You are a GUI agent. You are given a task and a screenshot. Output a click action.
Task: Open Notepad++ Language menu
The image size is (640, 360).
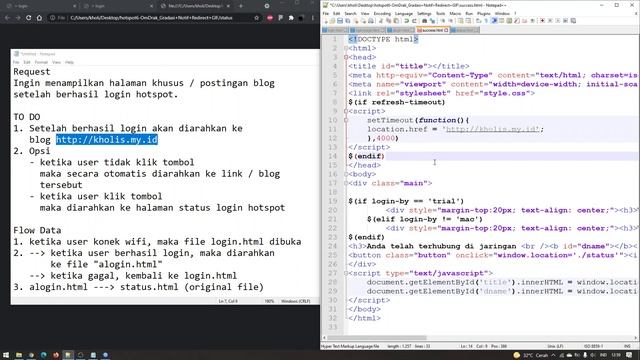(404, 13)
